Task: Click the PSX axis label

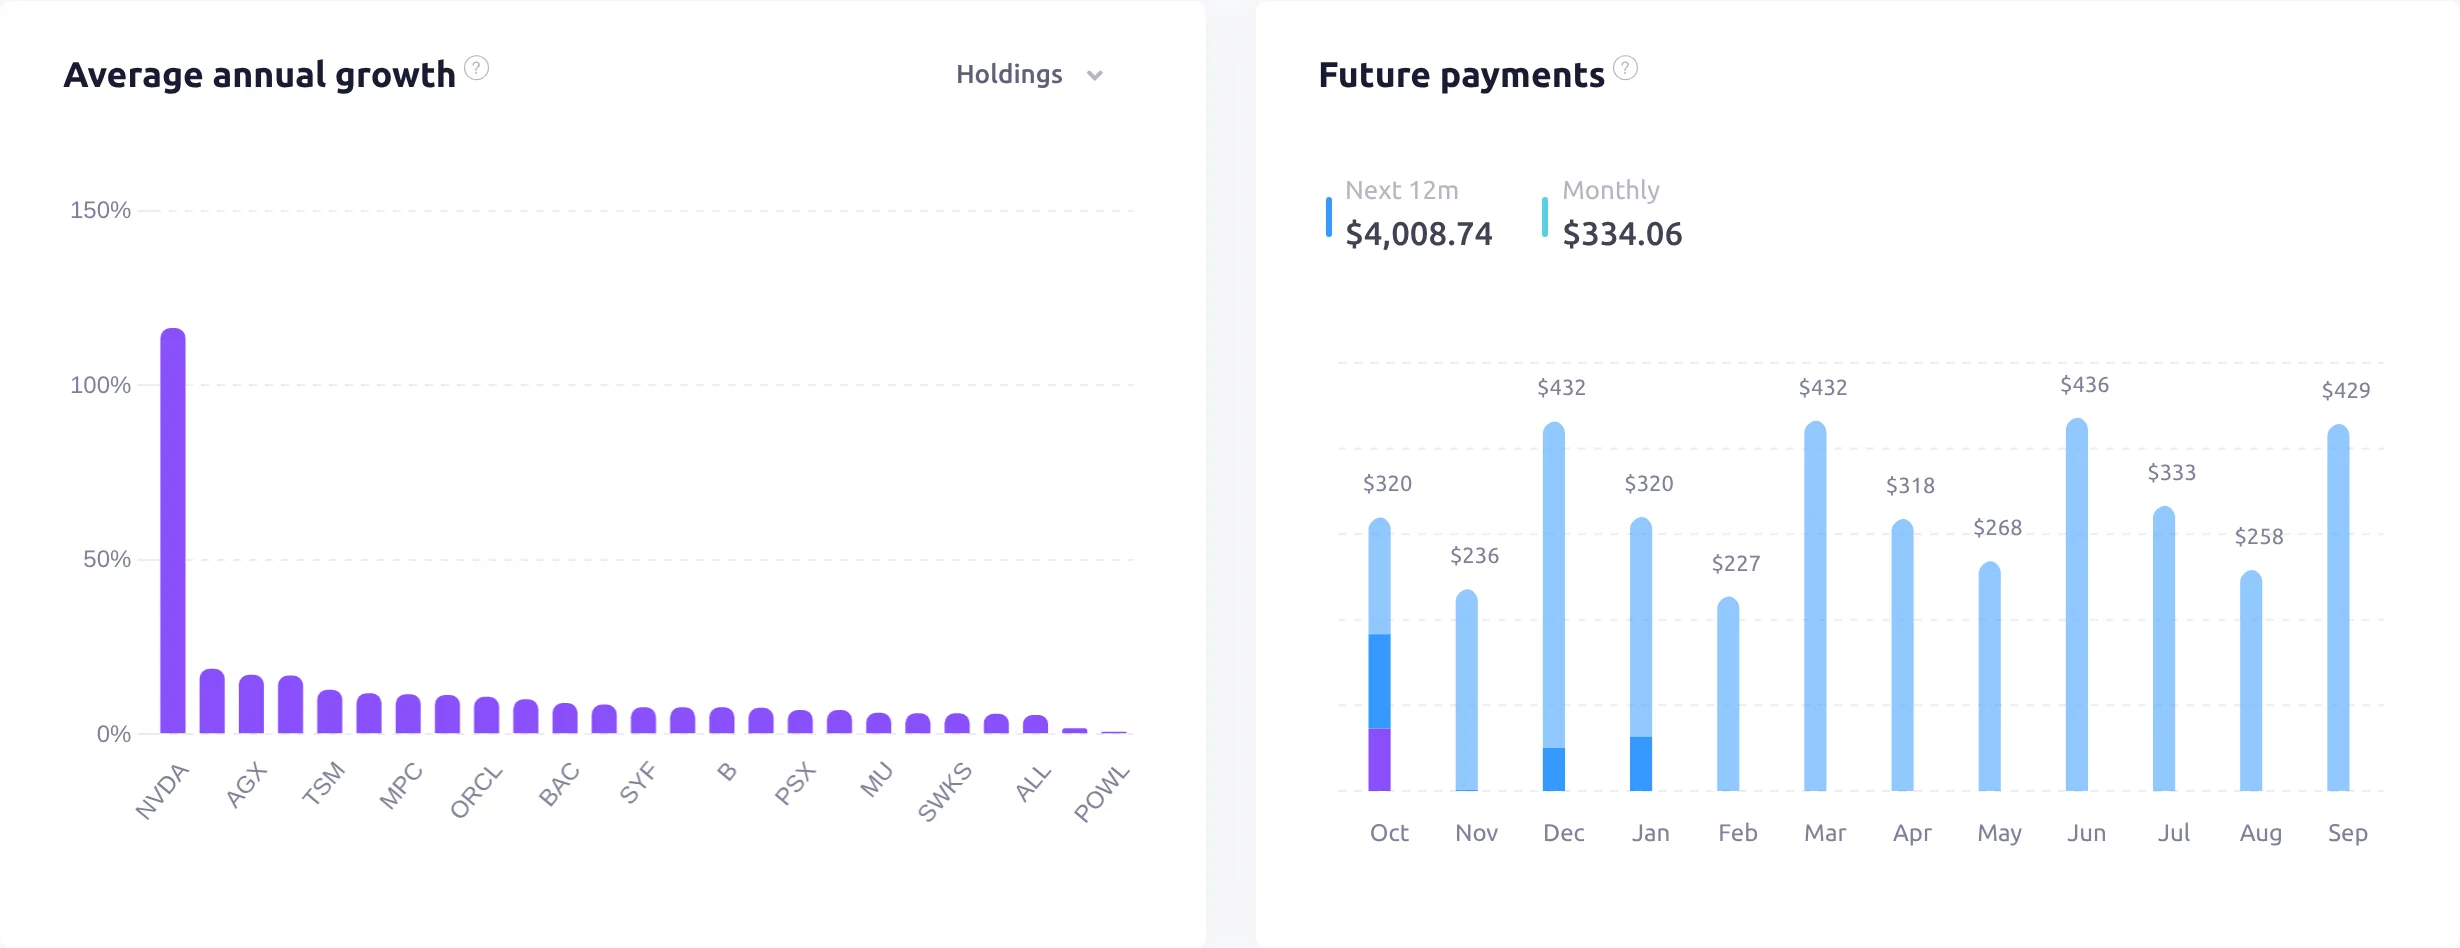Action: click(795, 784)
